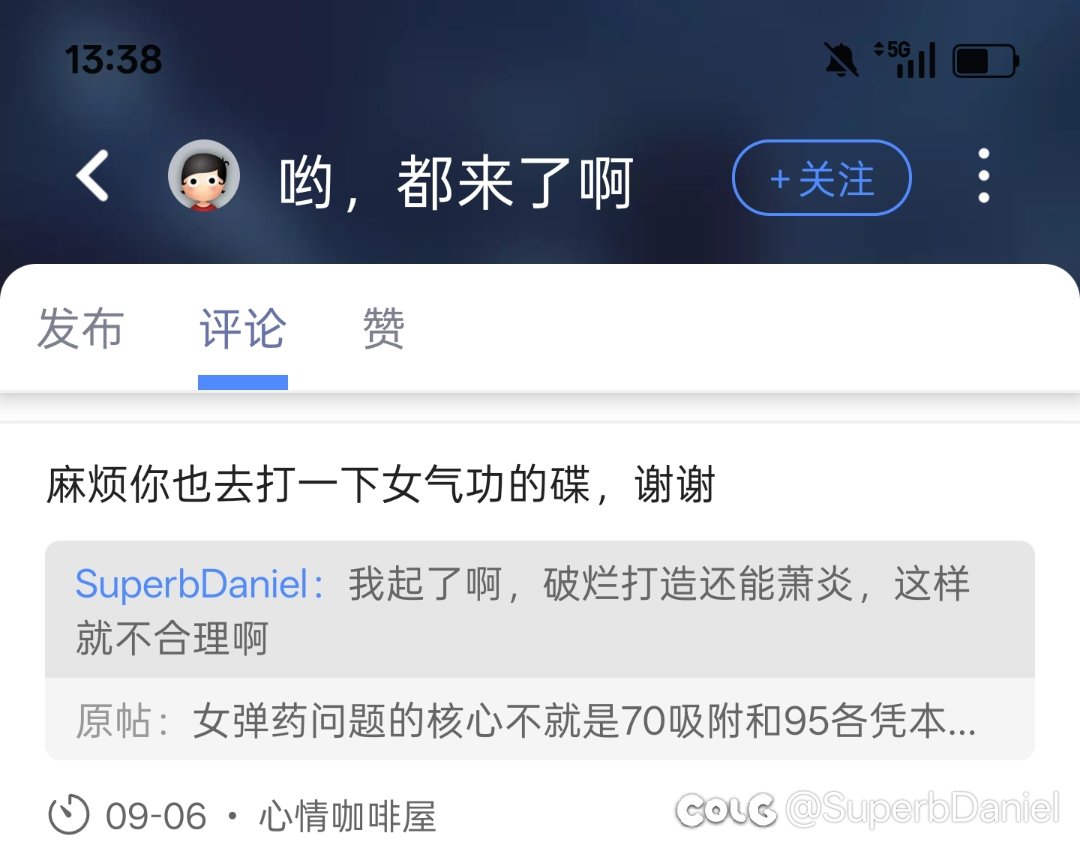1080x851 pixels.
Task: Open the quoted reply from SuperbDaniel
Action: 540,610
